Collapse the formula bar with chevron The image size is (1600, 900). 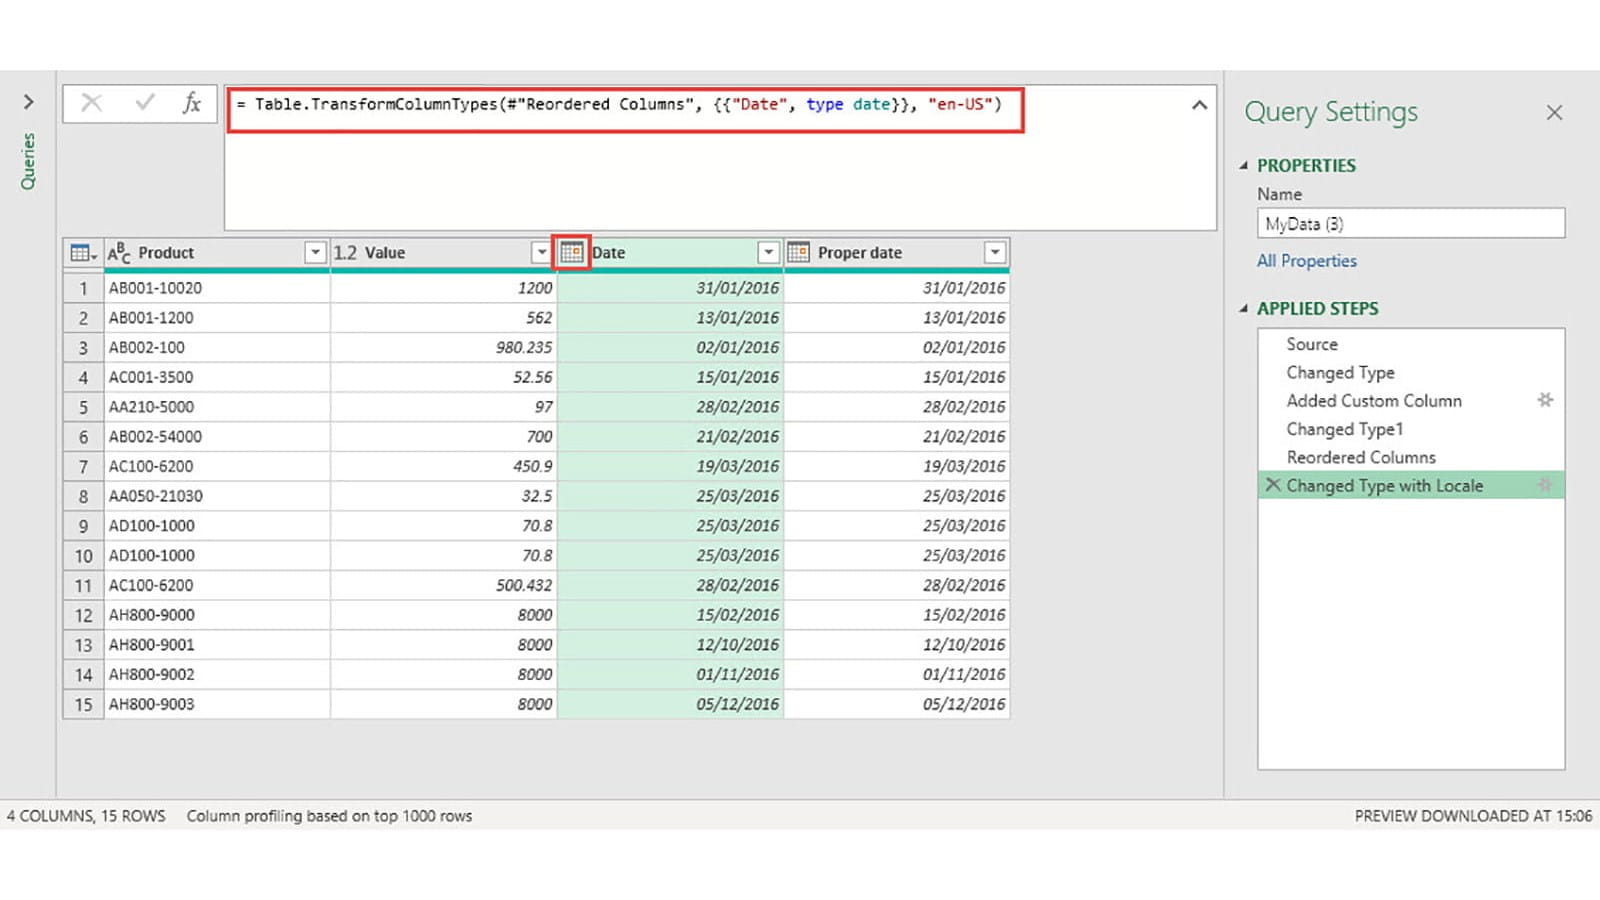1199,105
